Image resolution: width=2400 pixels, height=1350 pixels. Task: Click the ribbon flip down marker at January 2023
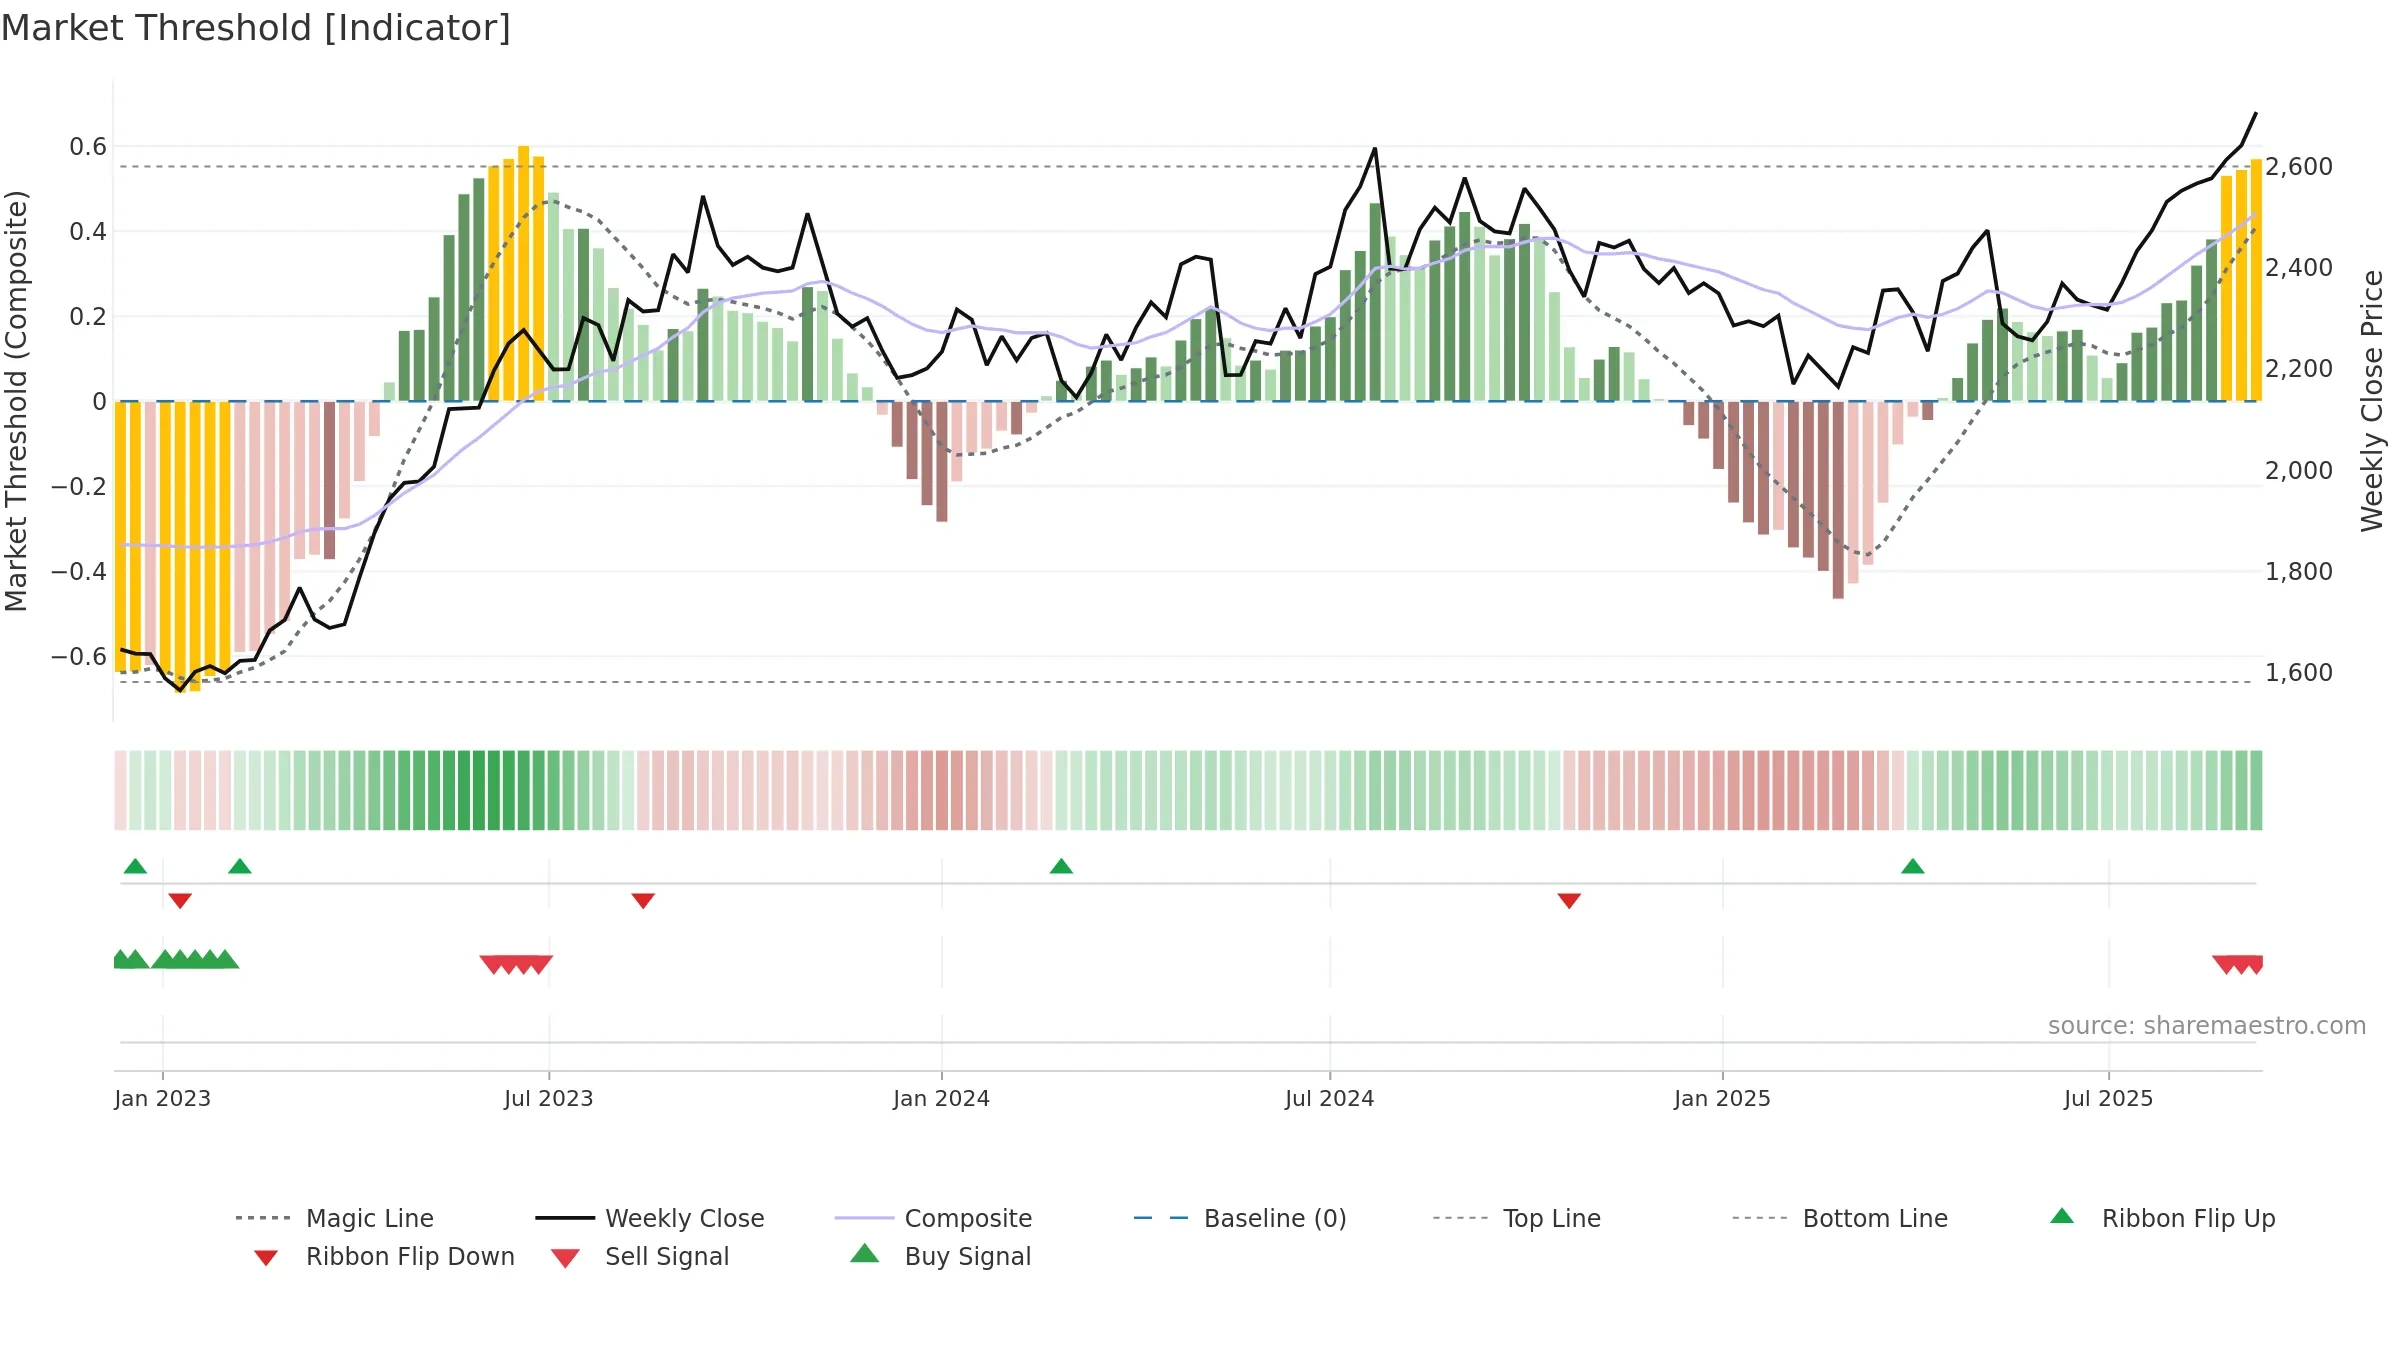pos(180,901)
